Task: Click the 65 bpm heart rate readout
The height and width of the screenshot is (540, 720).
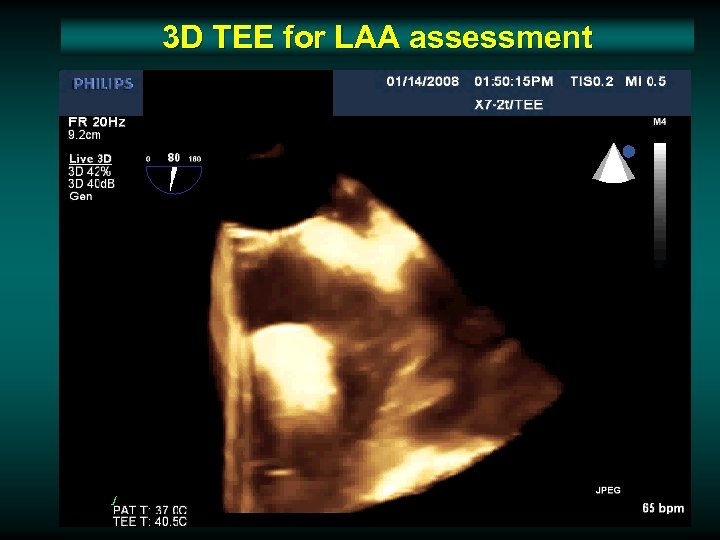Action: [x=663, y=508]
